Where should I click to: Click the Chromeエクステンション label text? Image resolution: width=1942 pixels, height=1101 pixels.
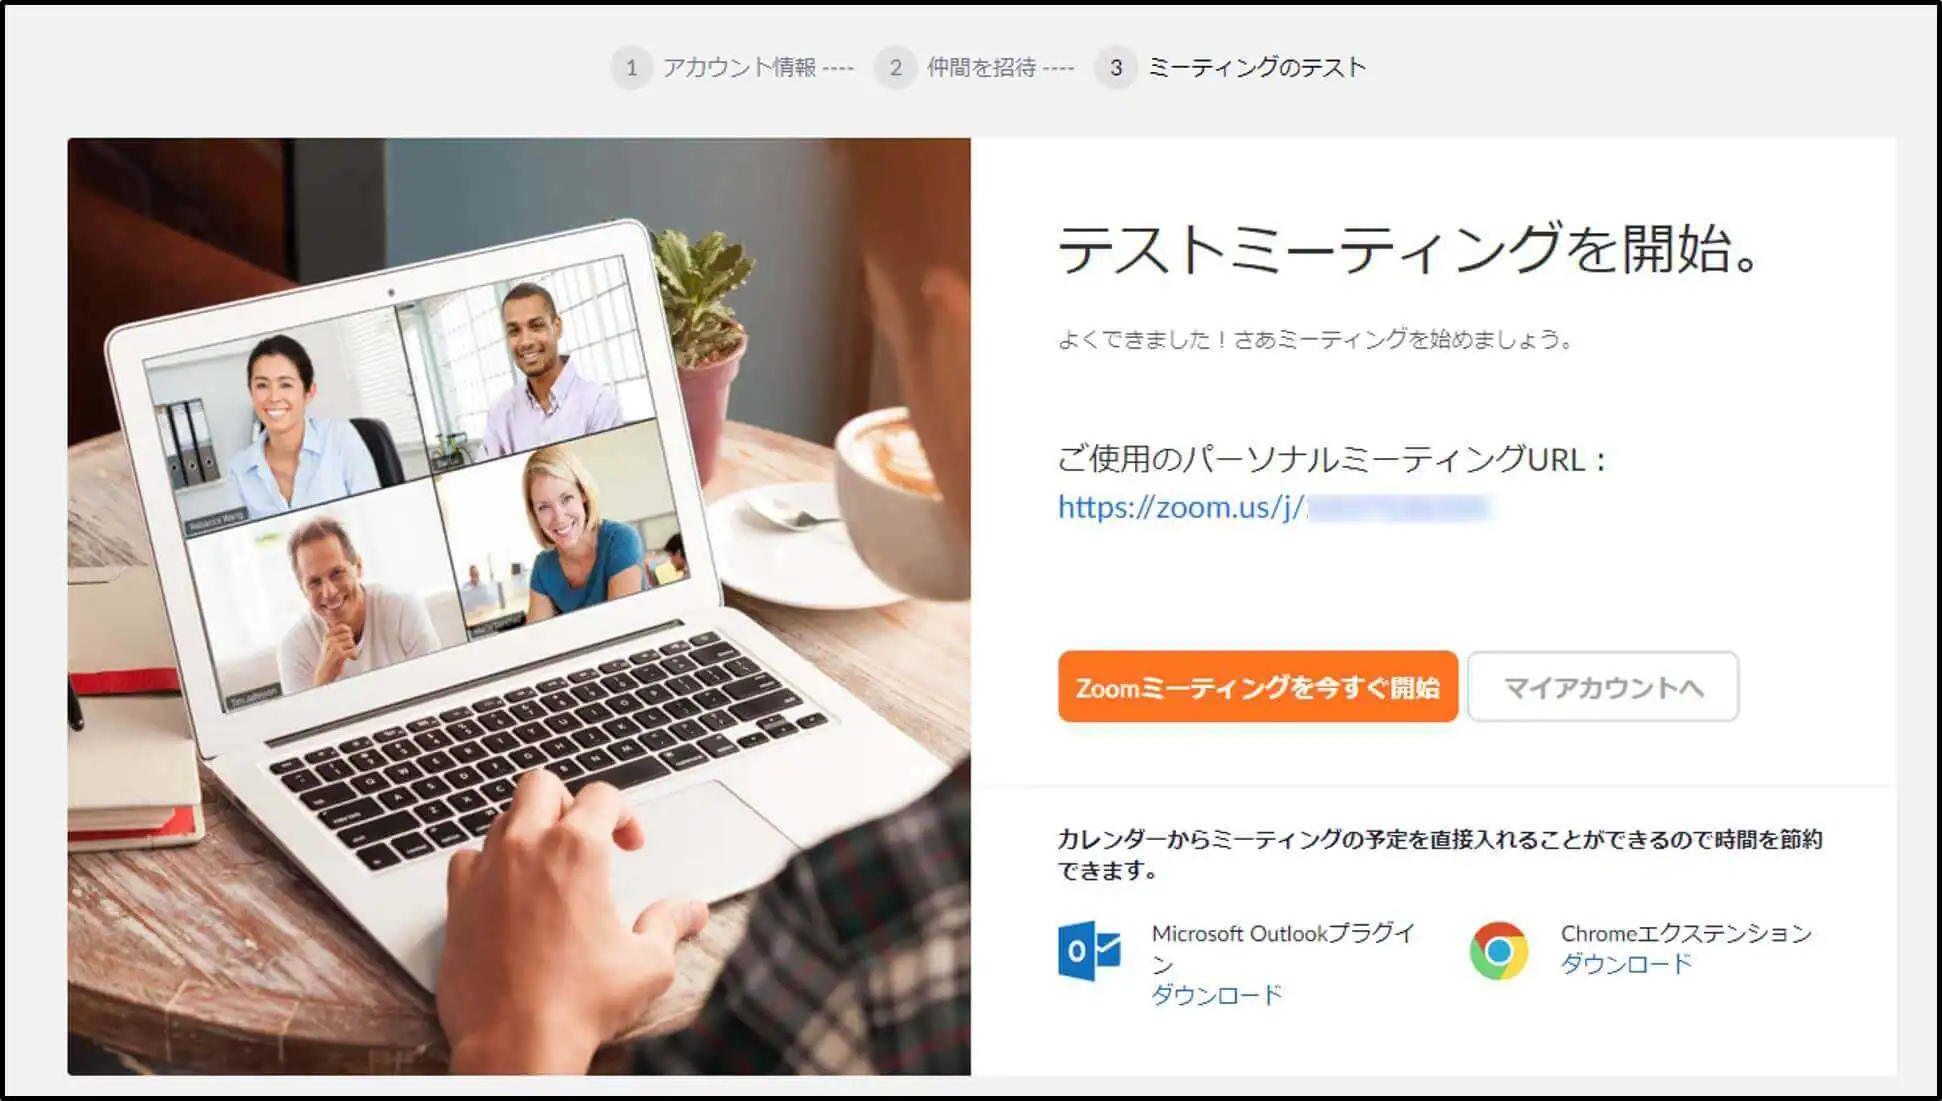[1686, 934]
